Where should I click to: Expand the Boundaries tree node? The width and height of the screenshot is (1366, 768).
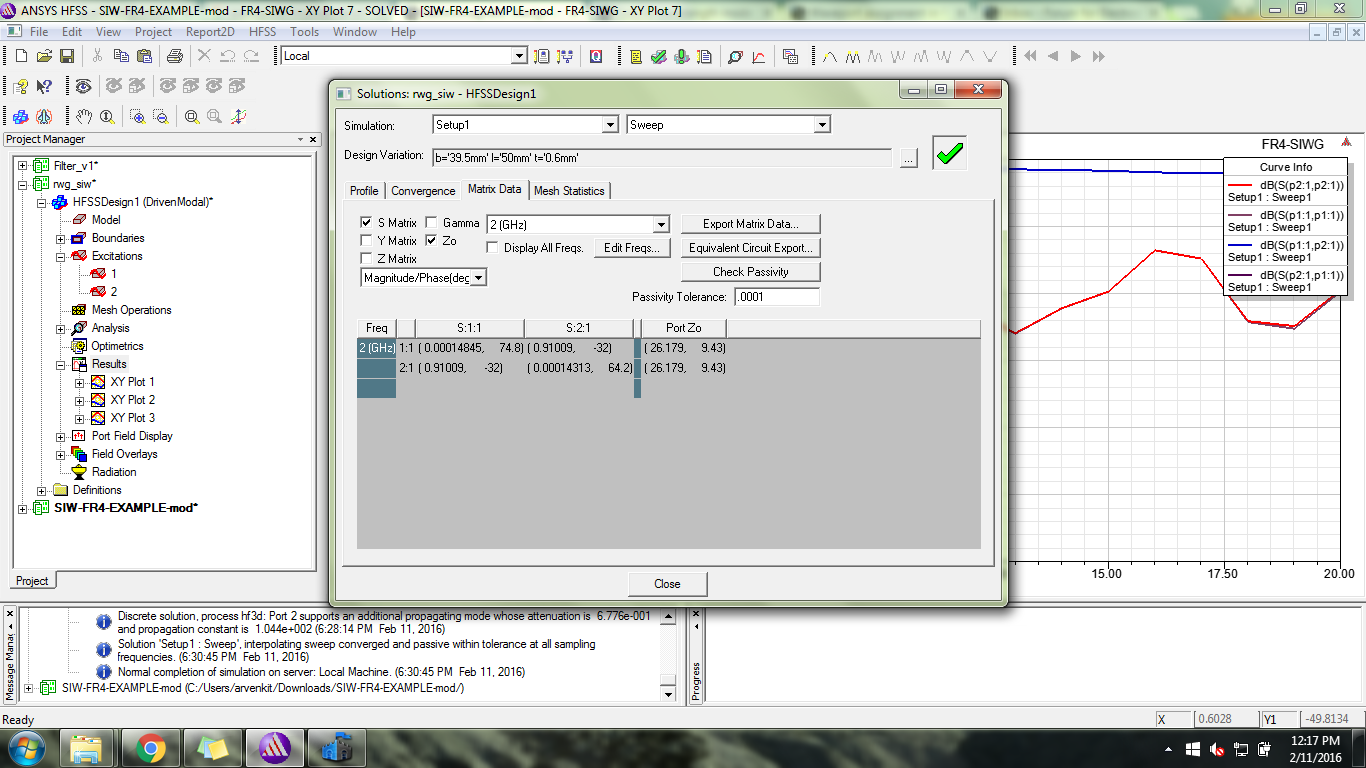pos(61,239)
